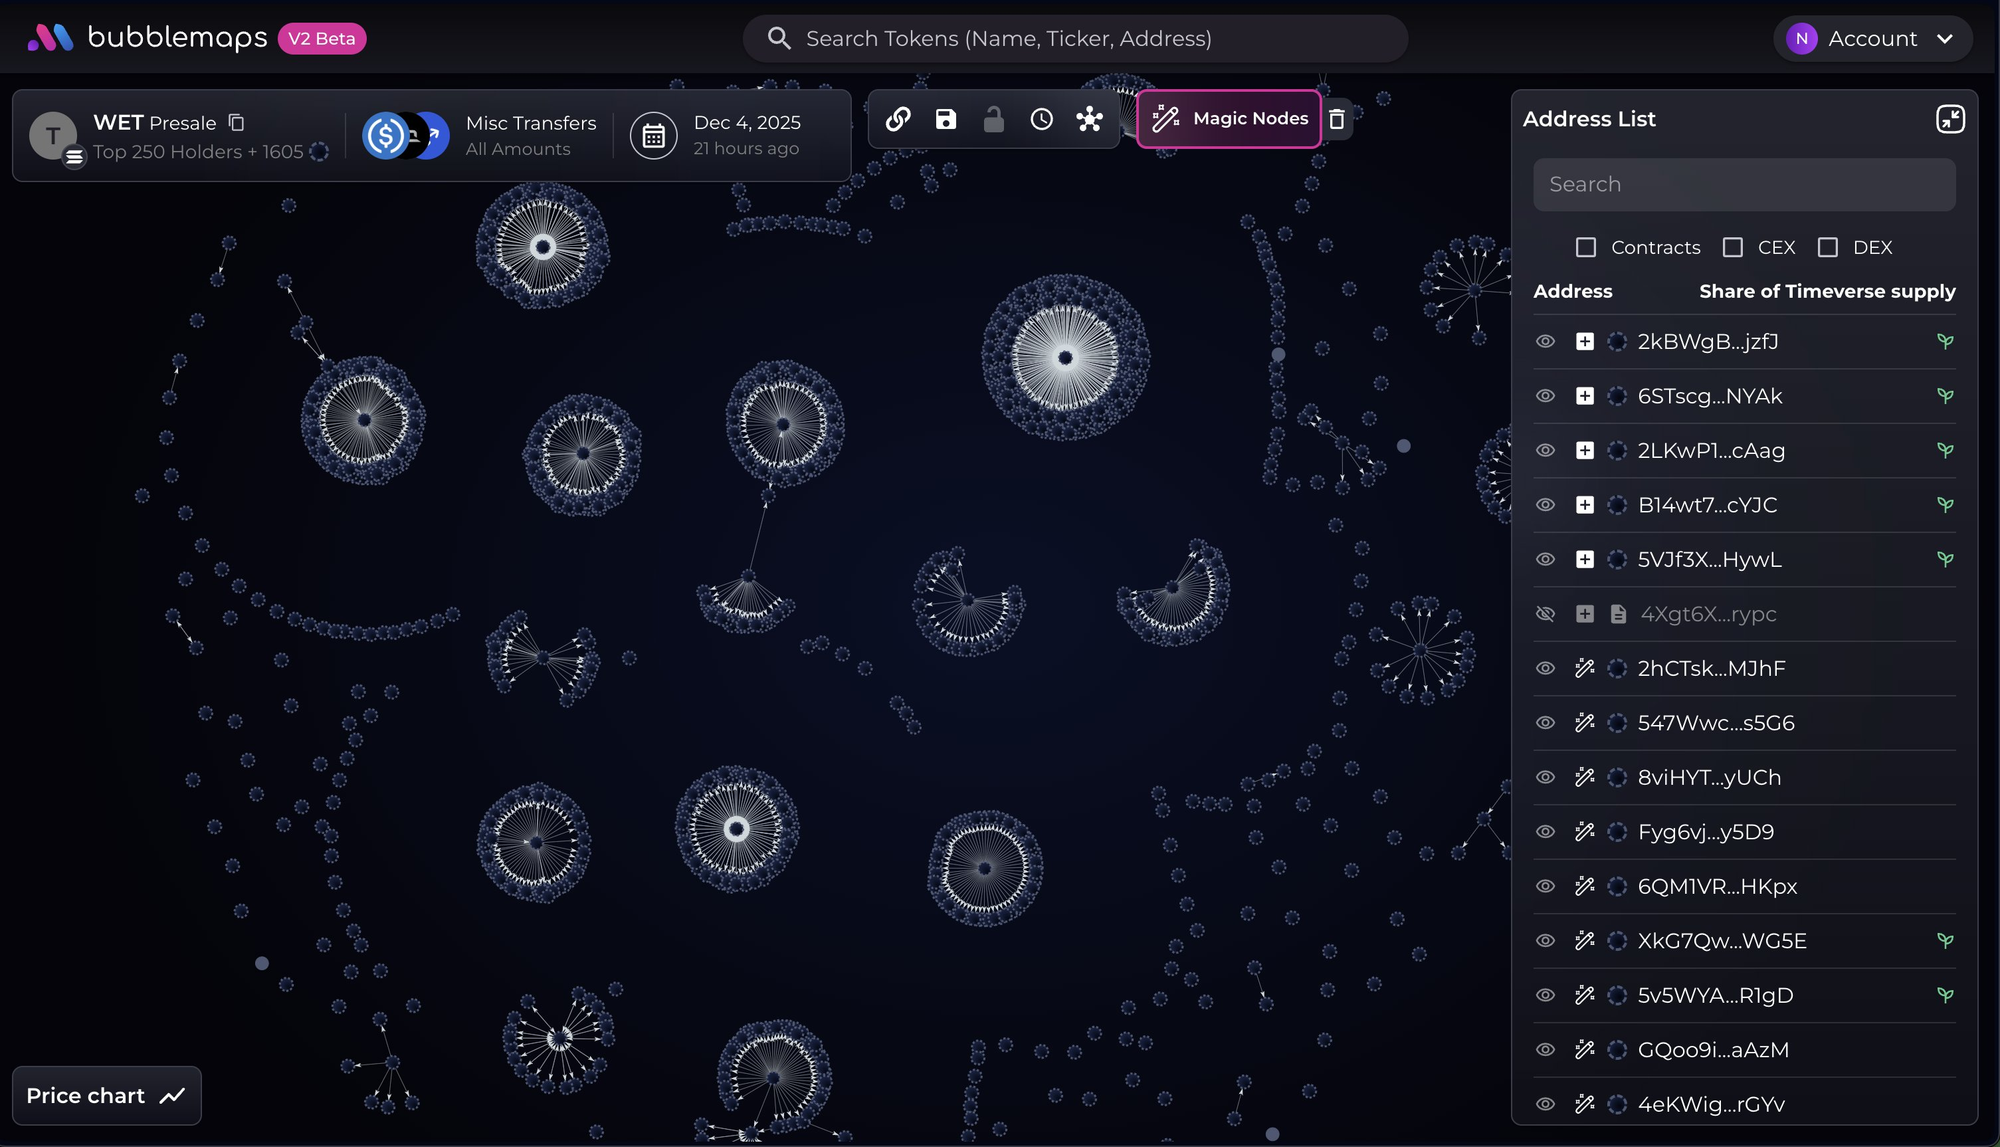The height and width of the screenshot is (1147, 2000).
Task: Check the CEX filter box
Action: (x=1733, y=247)
